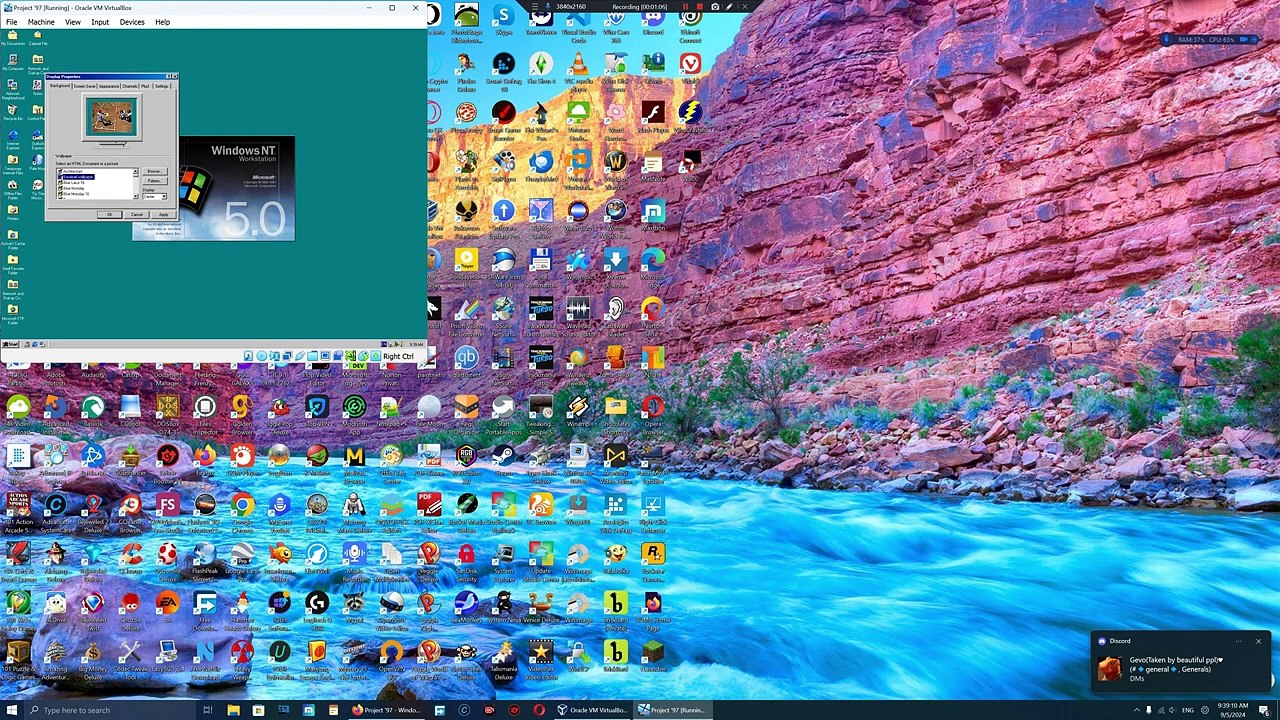Open the taskbar clock showing 9:39 AM
Image resolution: width=1280 pixels, height=720 pixels.
1232,710
